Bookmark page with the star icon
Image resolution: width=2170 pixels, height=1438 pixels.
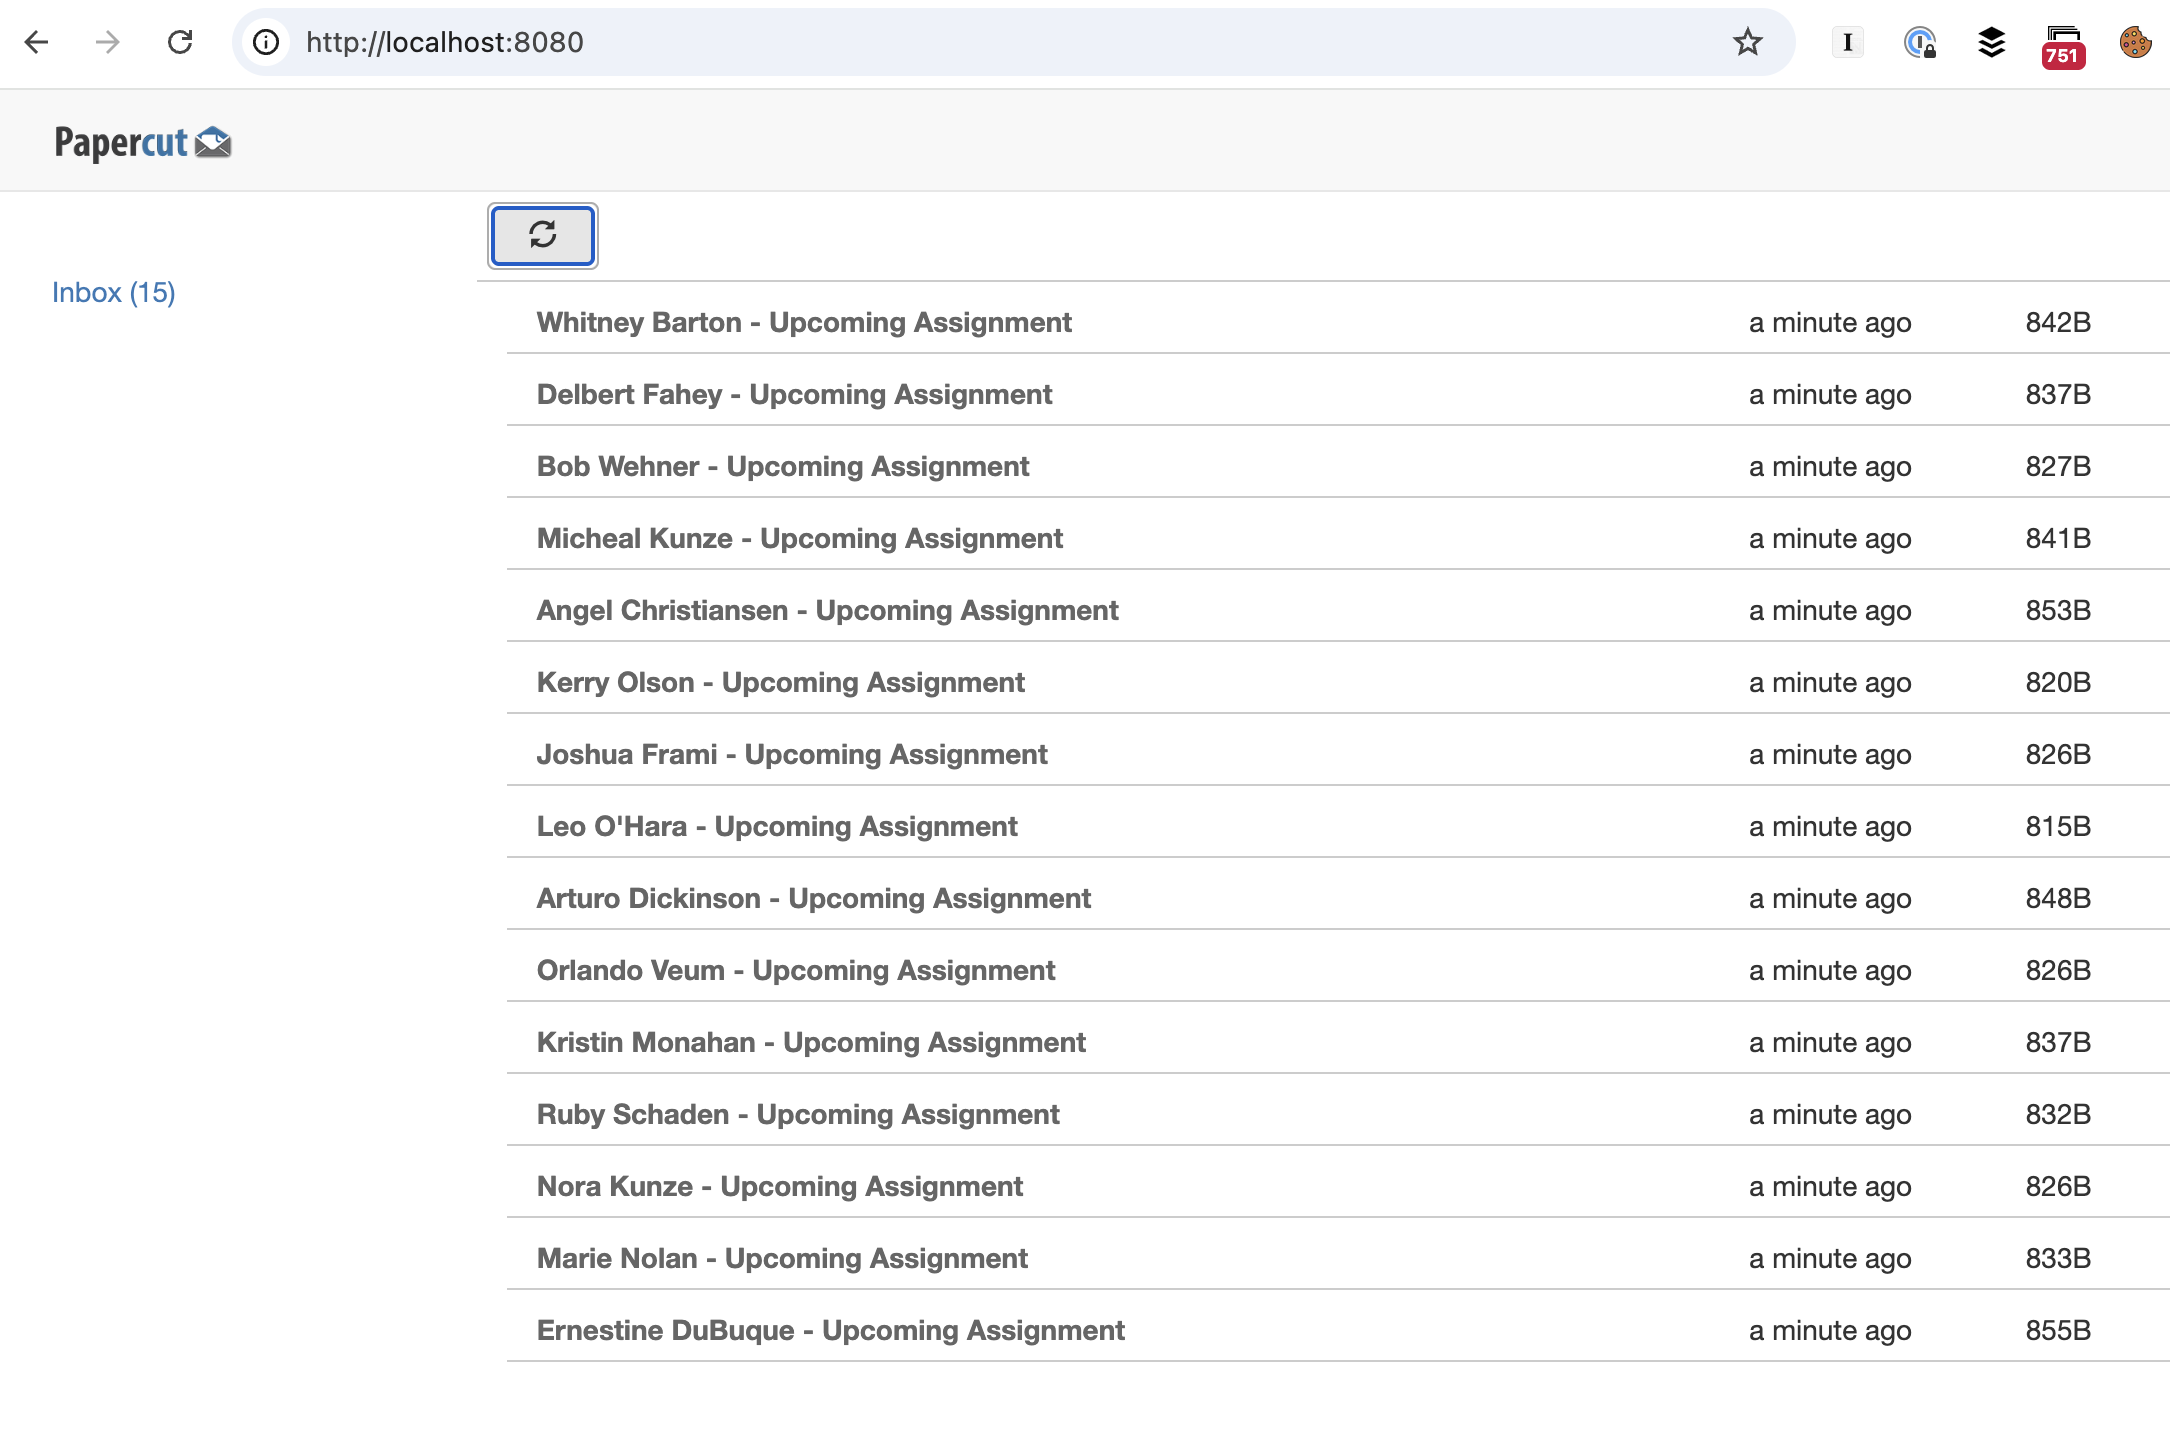[x=1747, y=42]
